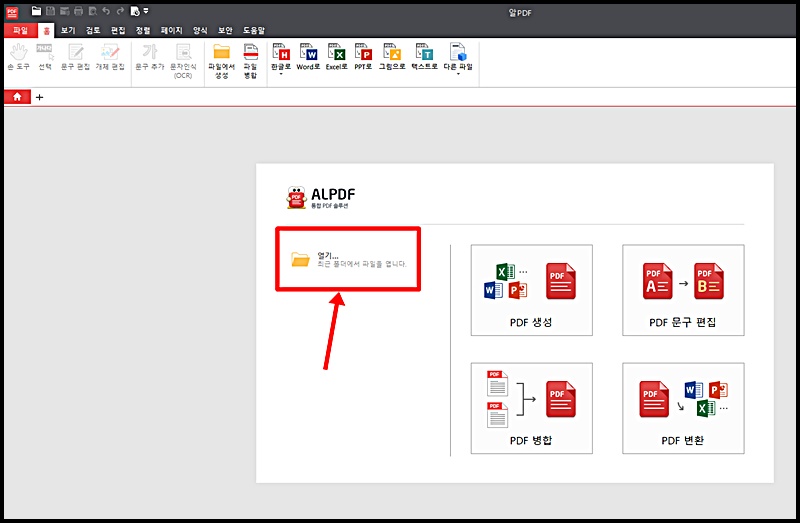This screenshot has width=800, height=523.
Task: Click the PDF 생성 card
Action: 532,290
